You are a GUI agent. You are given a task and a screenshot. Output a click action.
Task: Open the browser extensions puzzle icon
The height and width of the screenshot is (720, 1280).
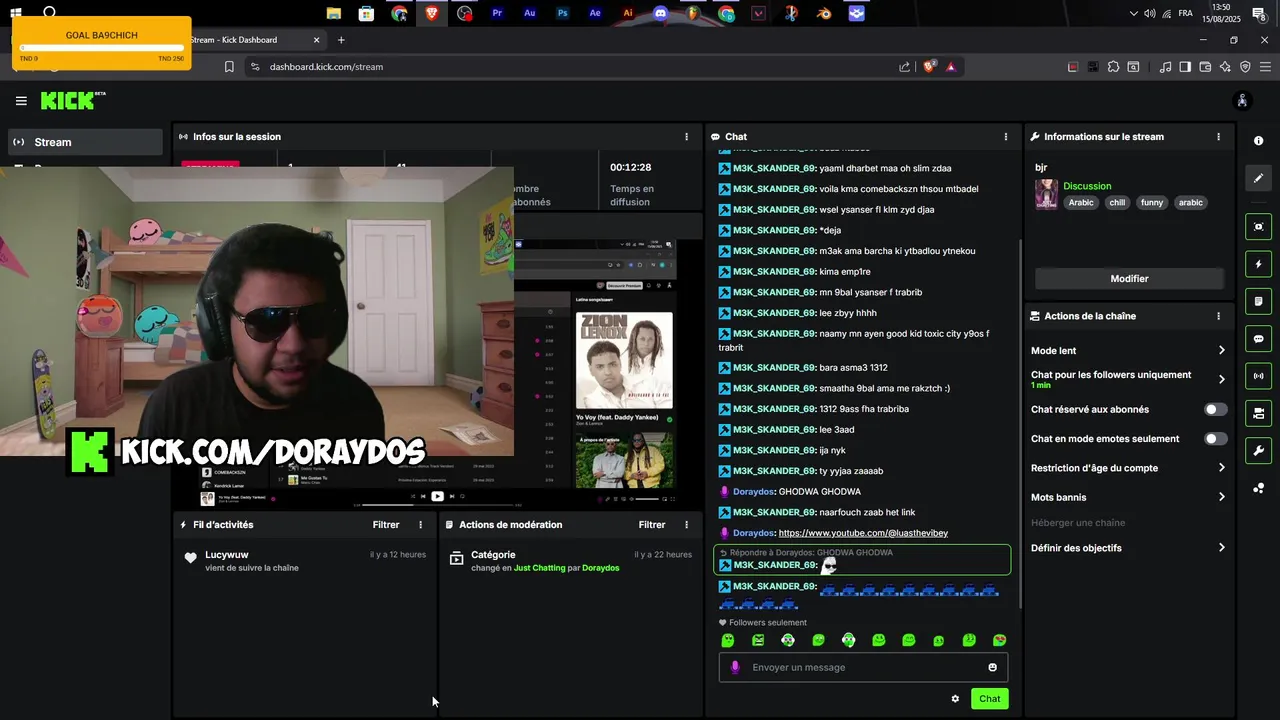[x=1113, y=67]
